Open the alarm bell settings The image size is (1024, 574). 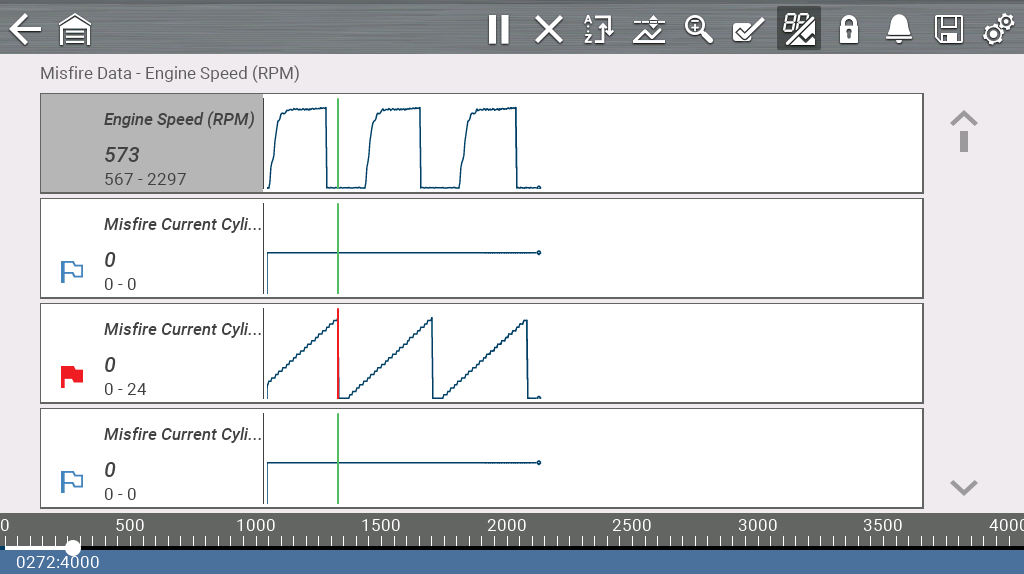[898, 29]
